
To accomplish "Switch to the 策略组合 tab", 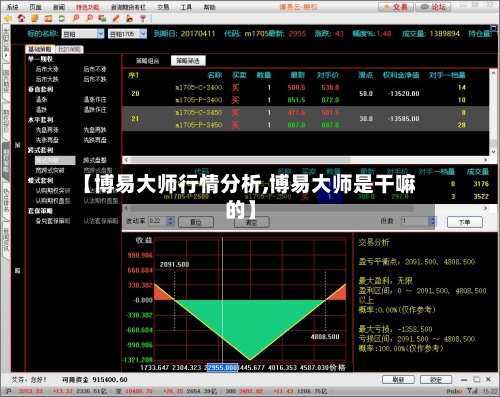I will (147, 61).
